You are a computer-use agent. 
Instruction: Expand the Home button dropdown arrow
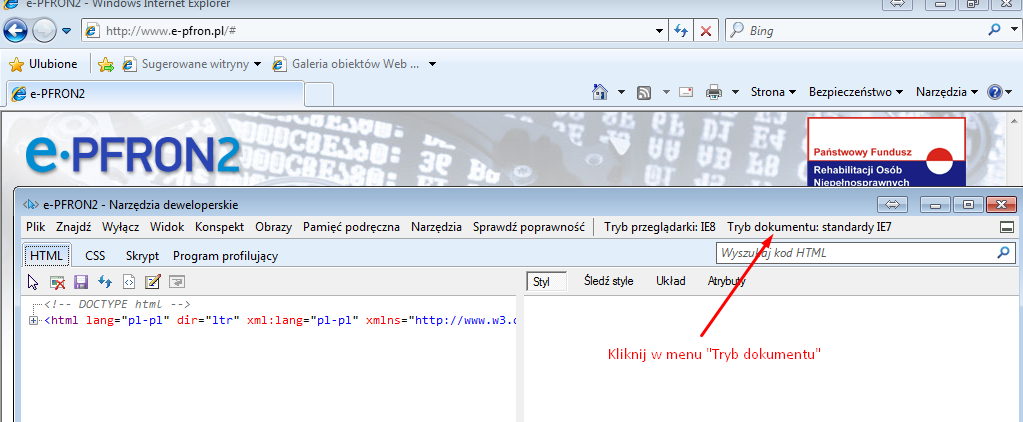(x=620, y=93)
